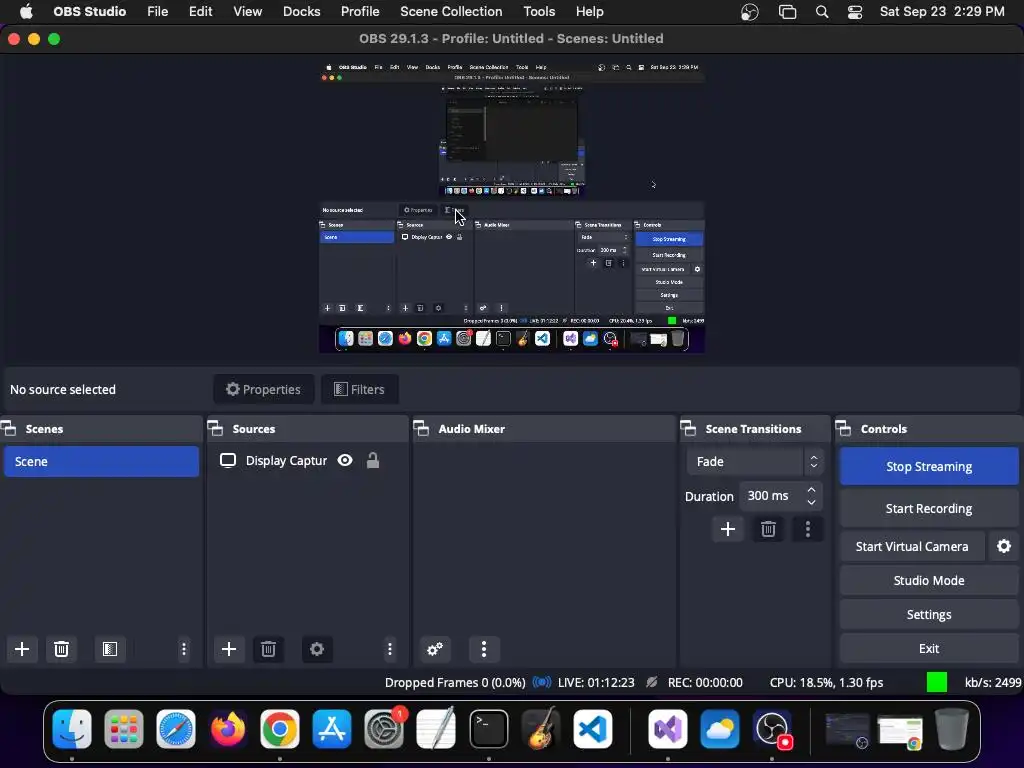The width and height of the screenshot is (1024, 768).
Task: Open Trash in the Dock
Action: point(952,729)
